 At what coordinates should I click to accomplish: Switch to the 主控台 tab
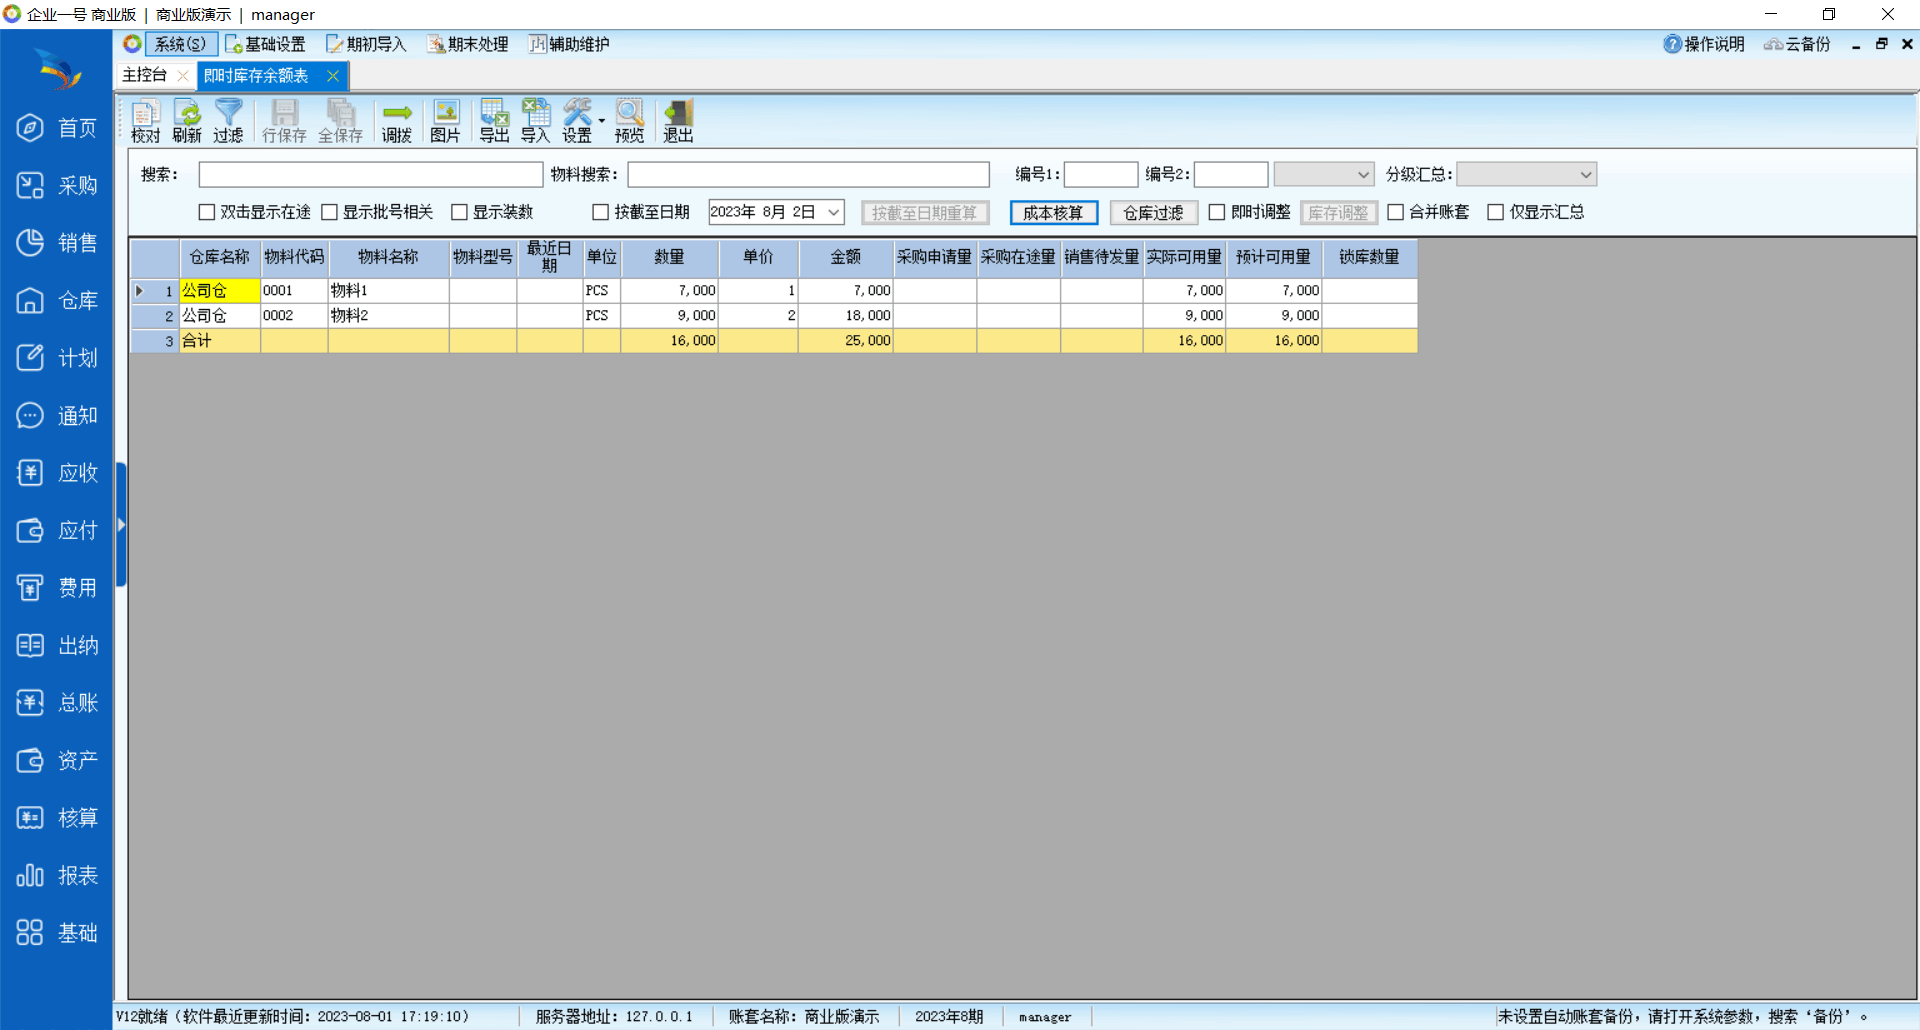(145, 75)
